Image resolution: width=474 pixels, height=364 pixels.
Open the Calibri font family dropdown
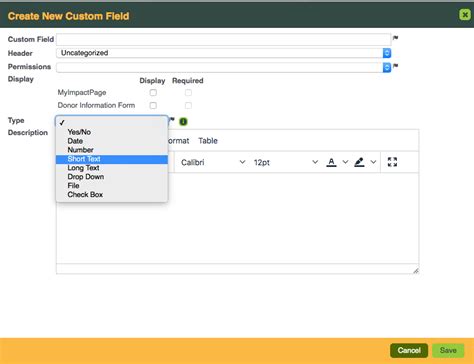point(213,162)
